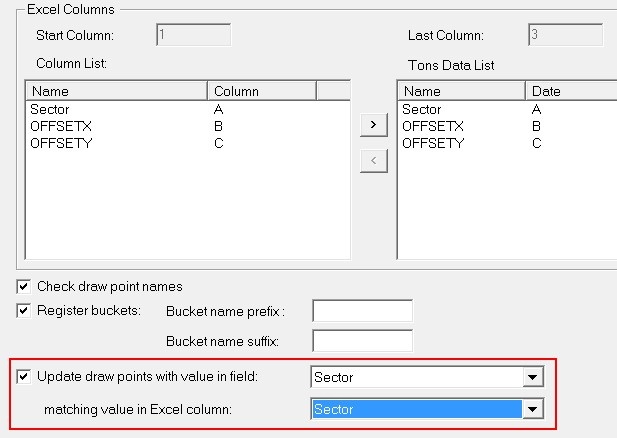Toggle Check draw point names checkbox

pos(24,286)
